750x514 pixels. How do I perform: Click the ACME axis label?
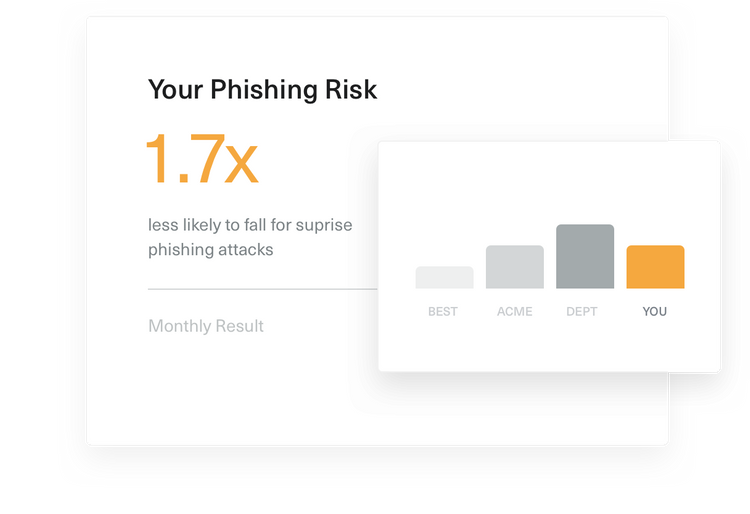coord(515,312)
